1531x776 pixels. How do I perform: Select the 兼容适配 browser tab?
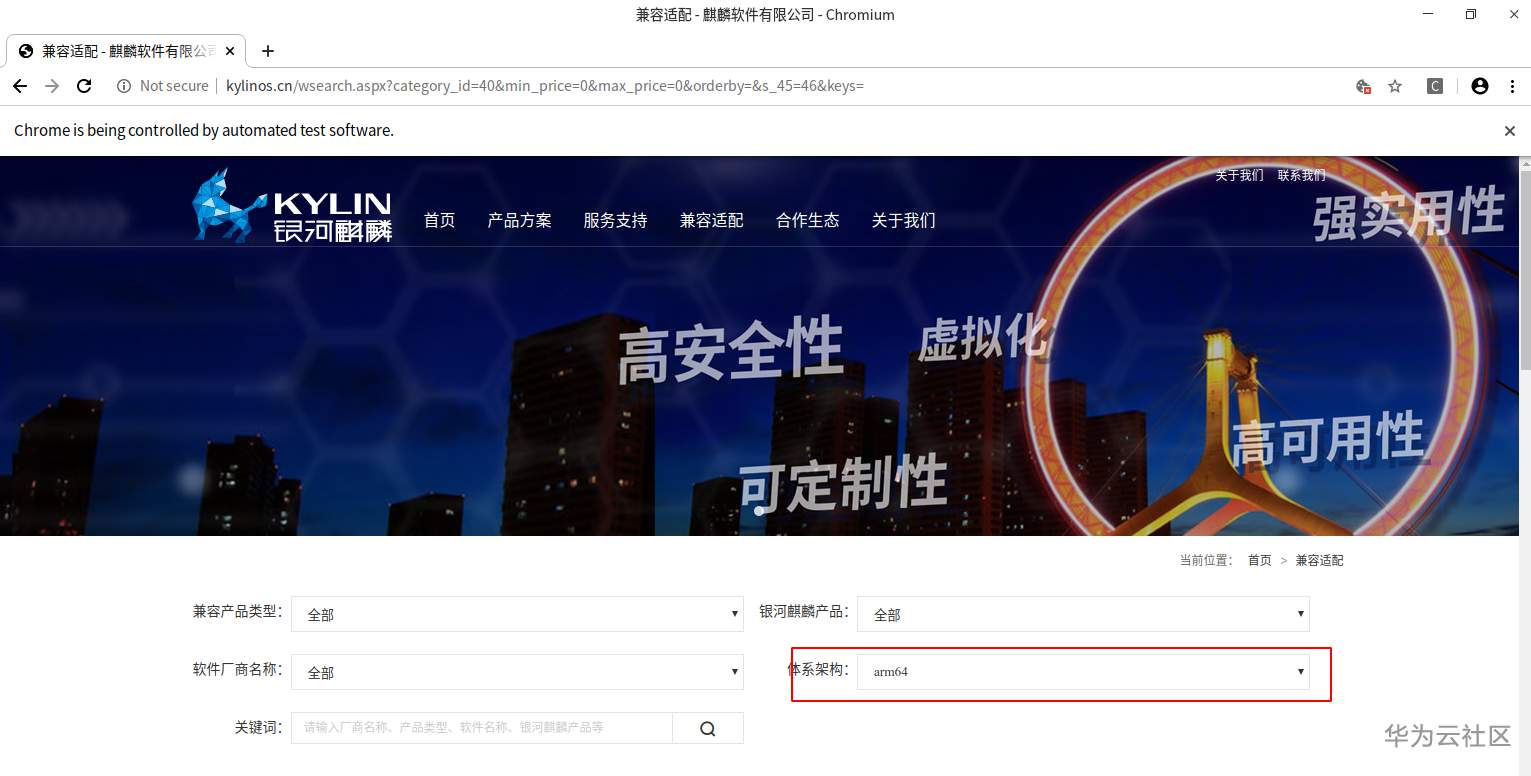coord(127,51)
